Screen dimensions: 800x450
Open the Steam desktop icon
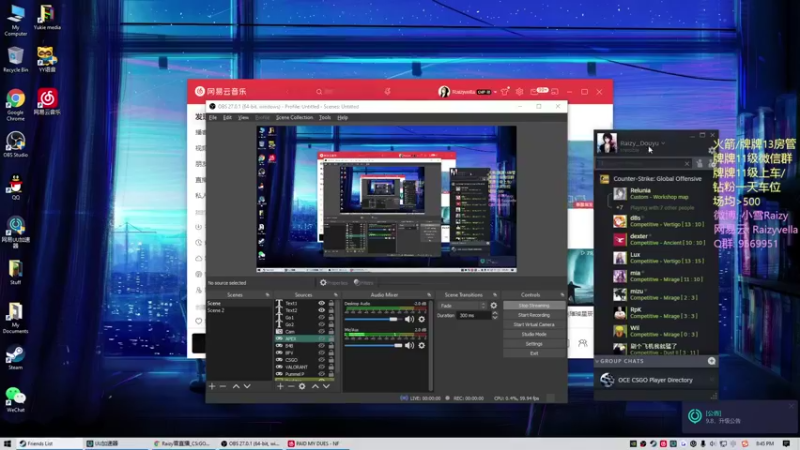(x=15, y=357)
